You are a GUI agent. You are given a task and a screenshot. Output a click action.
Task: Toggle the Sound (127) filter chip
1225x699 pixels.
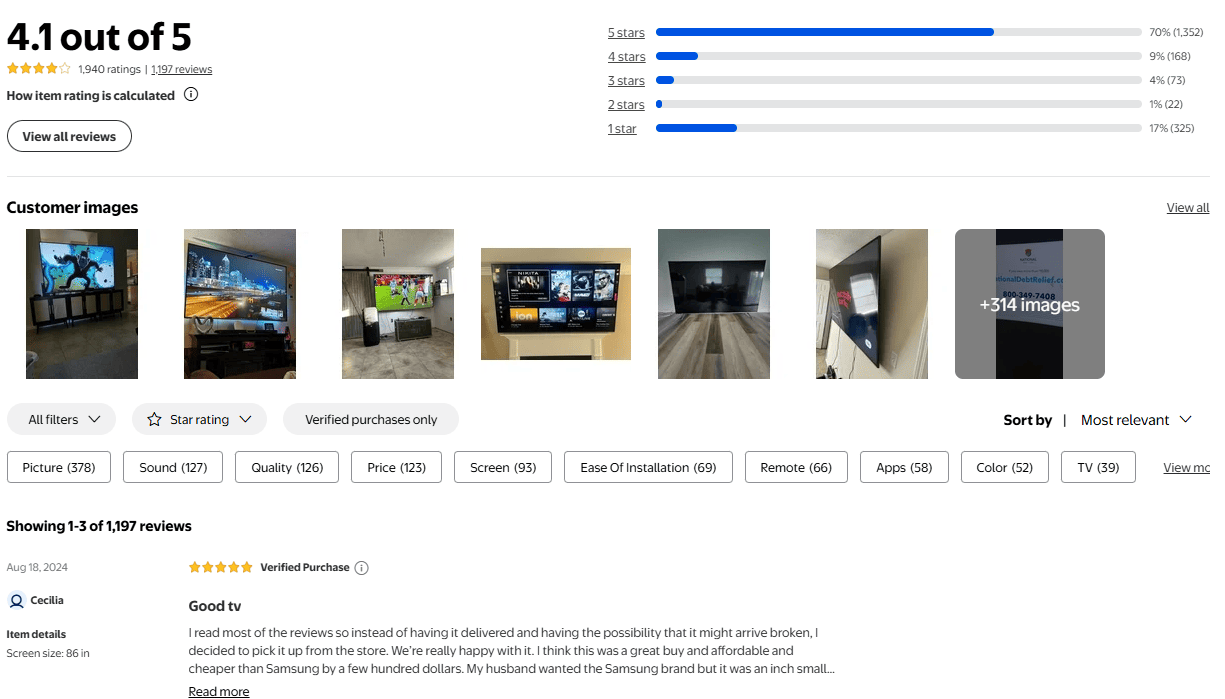172,467
